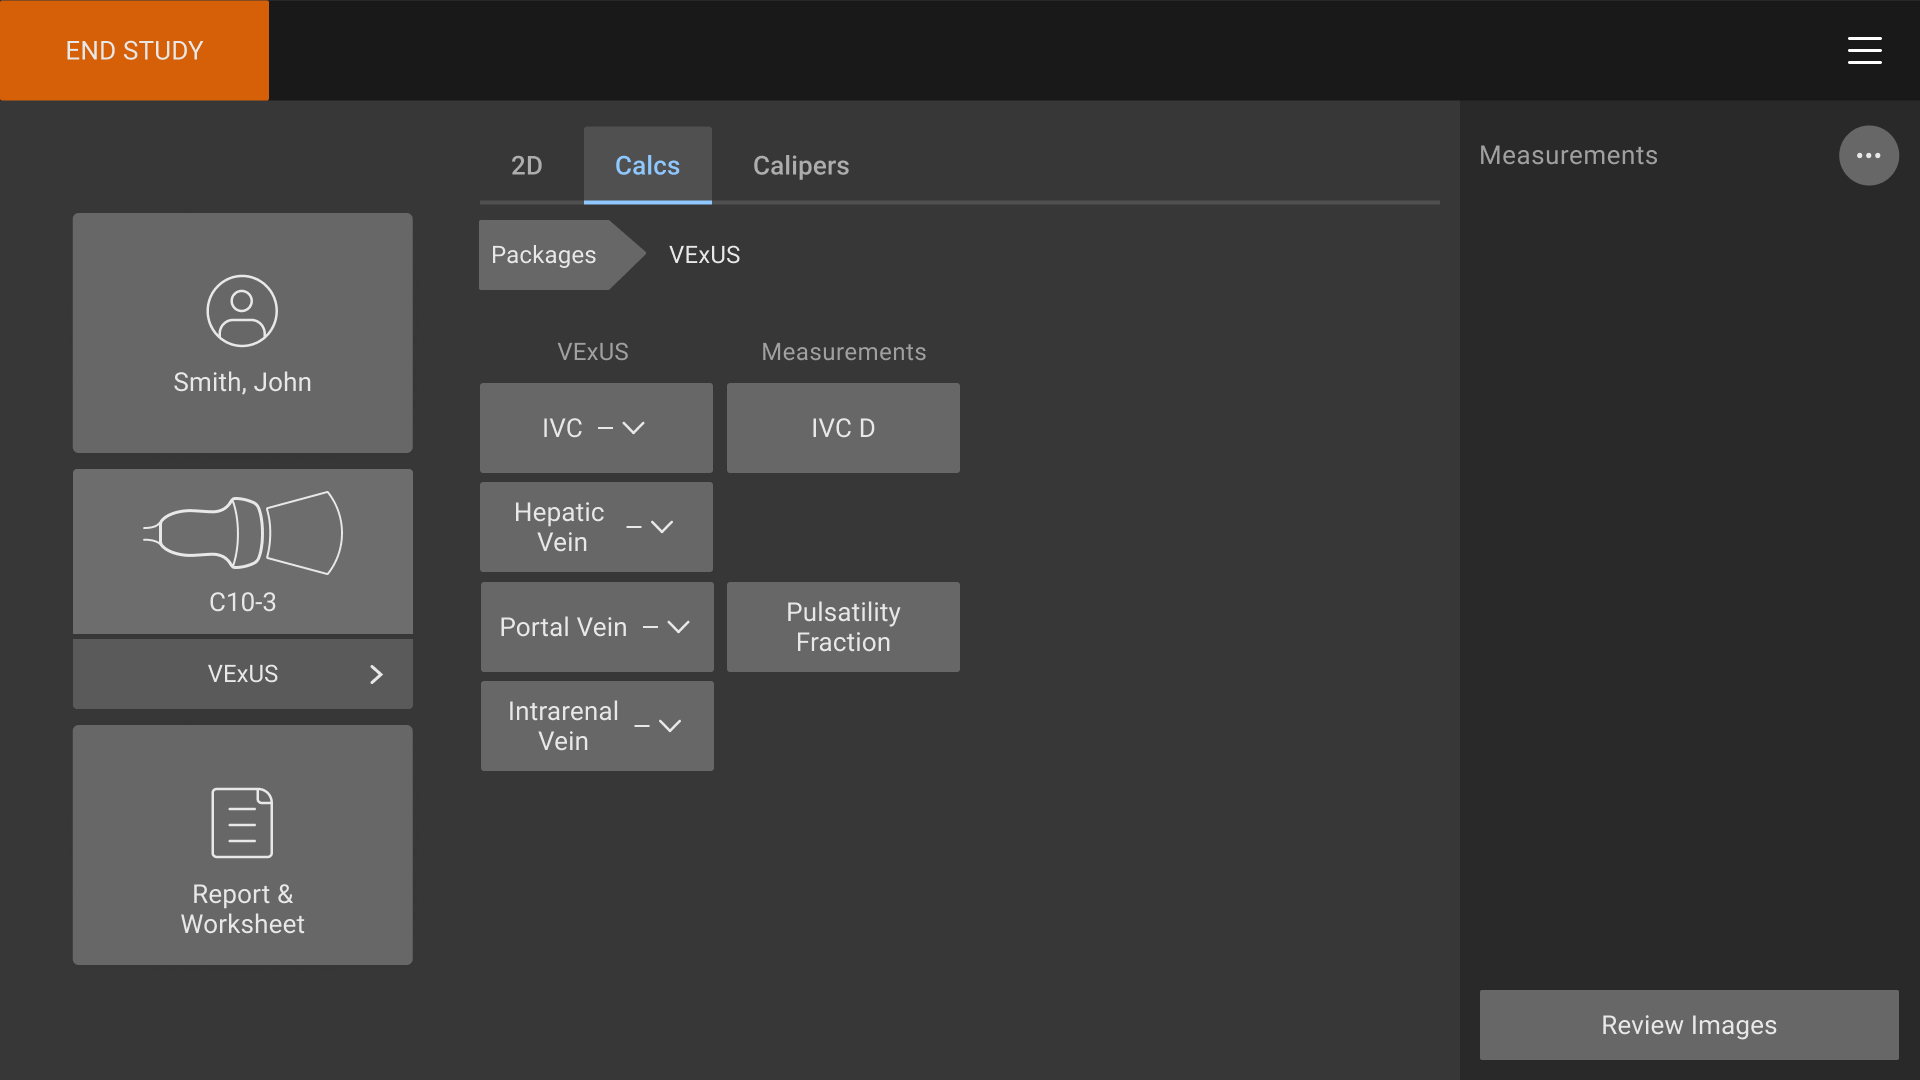This screenshot has width=1920, height=1080.
Task: Start the IVC D measurement
Action: (842, 428)
